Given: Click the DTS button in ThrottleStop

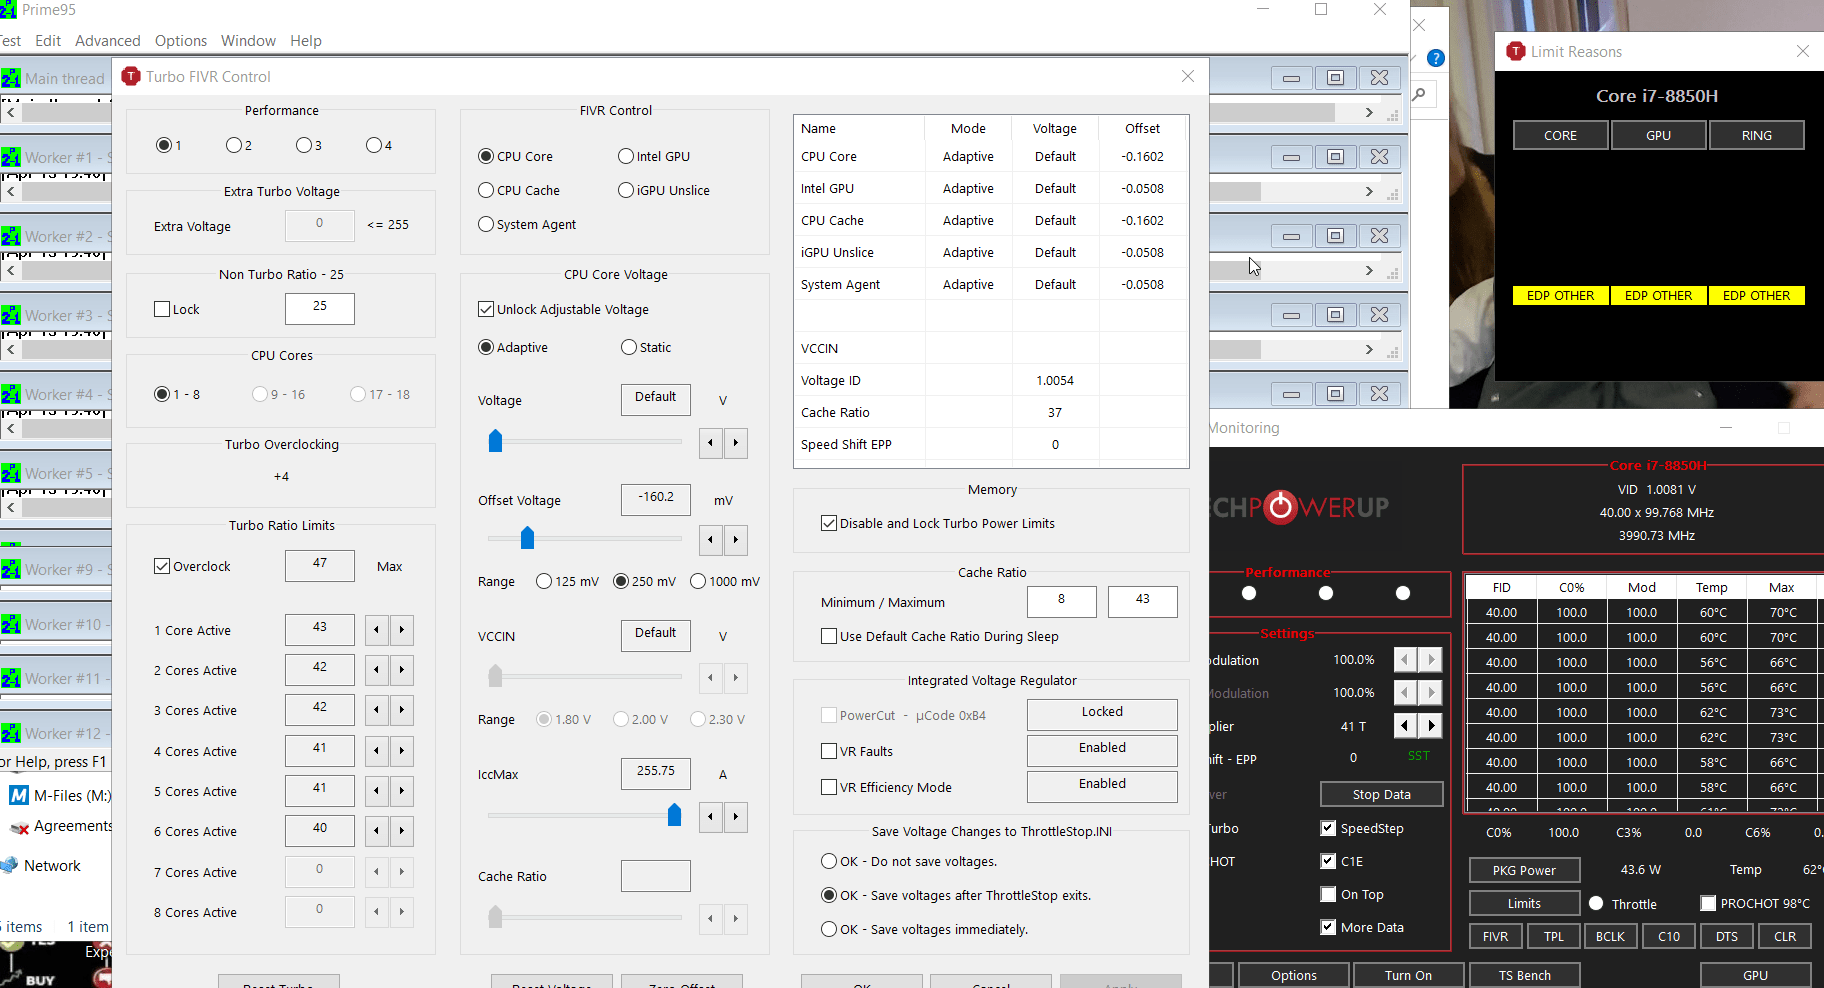Looking at the screenshot, I should (x=1727, y=936).
